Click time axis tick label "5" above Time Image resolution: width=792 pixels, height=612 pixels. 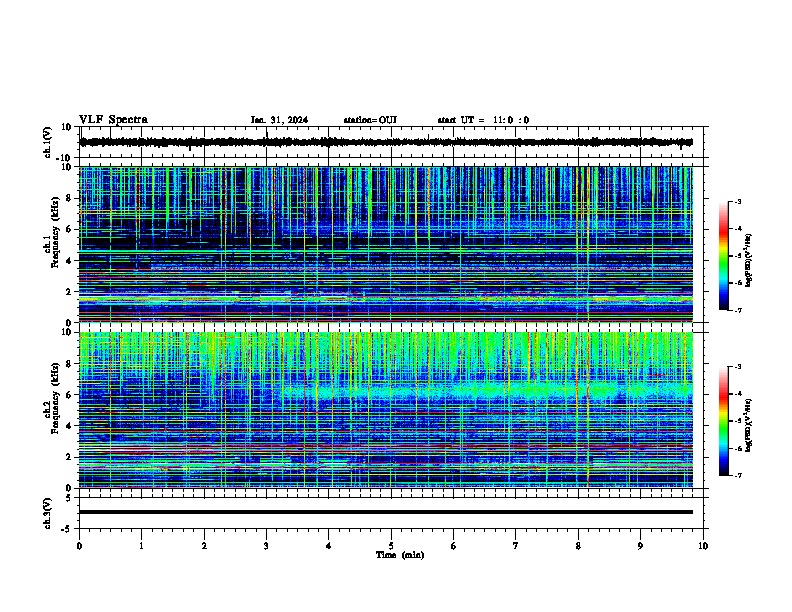391,546
